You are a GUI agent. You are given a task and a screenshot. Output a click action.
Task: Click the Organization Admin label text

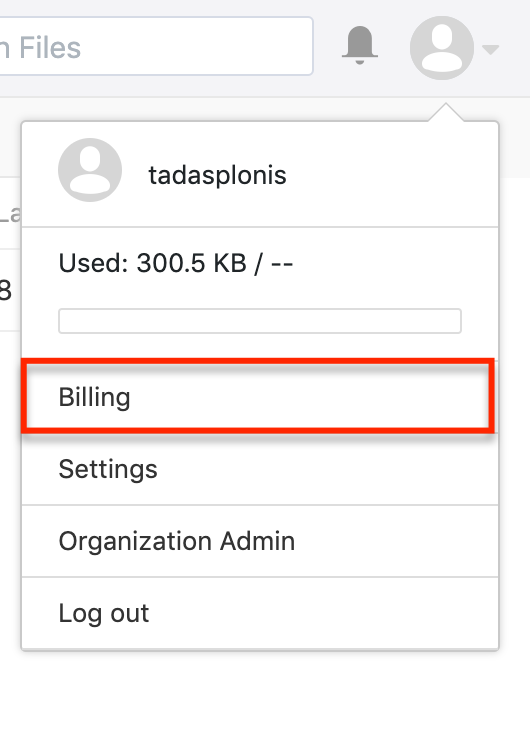(177, 541)
